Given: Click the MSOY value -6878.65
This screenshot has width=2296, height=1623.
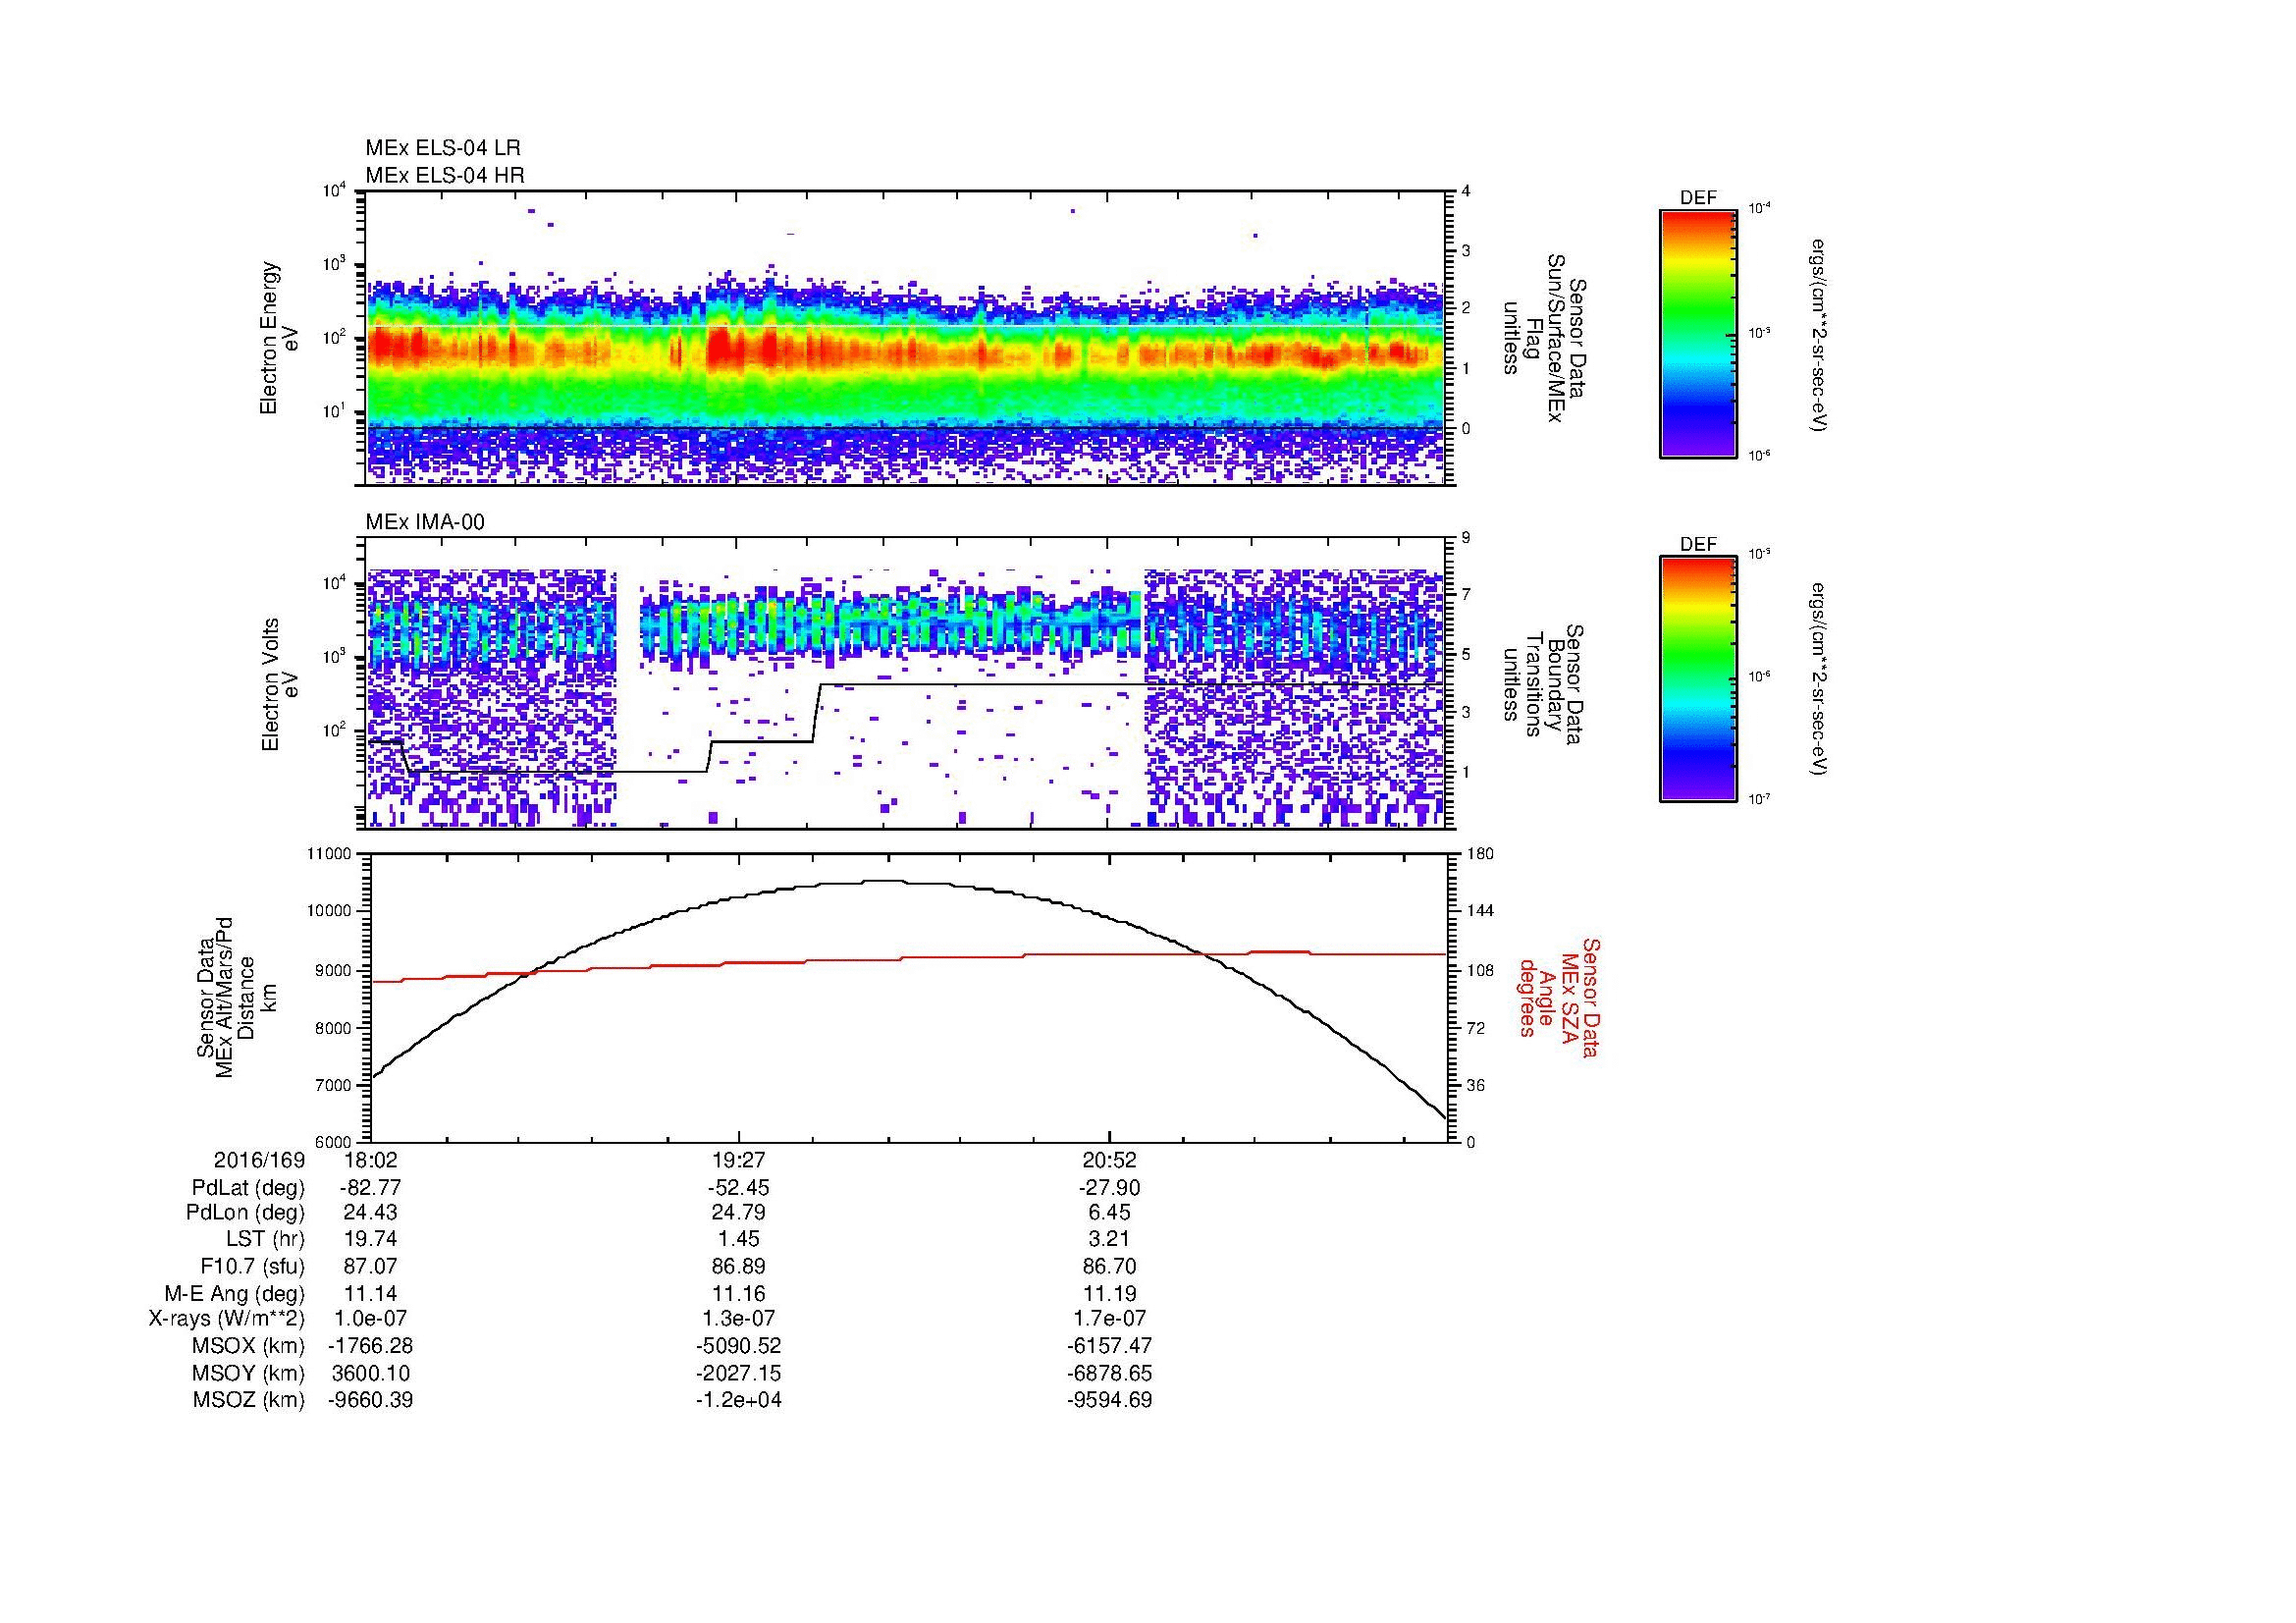Looking at the screenshot, I should pos(1109,1373).
